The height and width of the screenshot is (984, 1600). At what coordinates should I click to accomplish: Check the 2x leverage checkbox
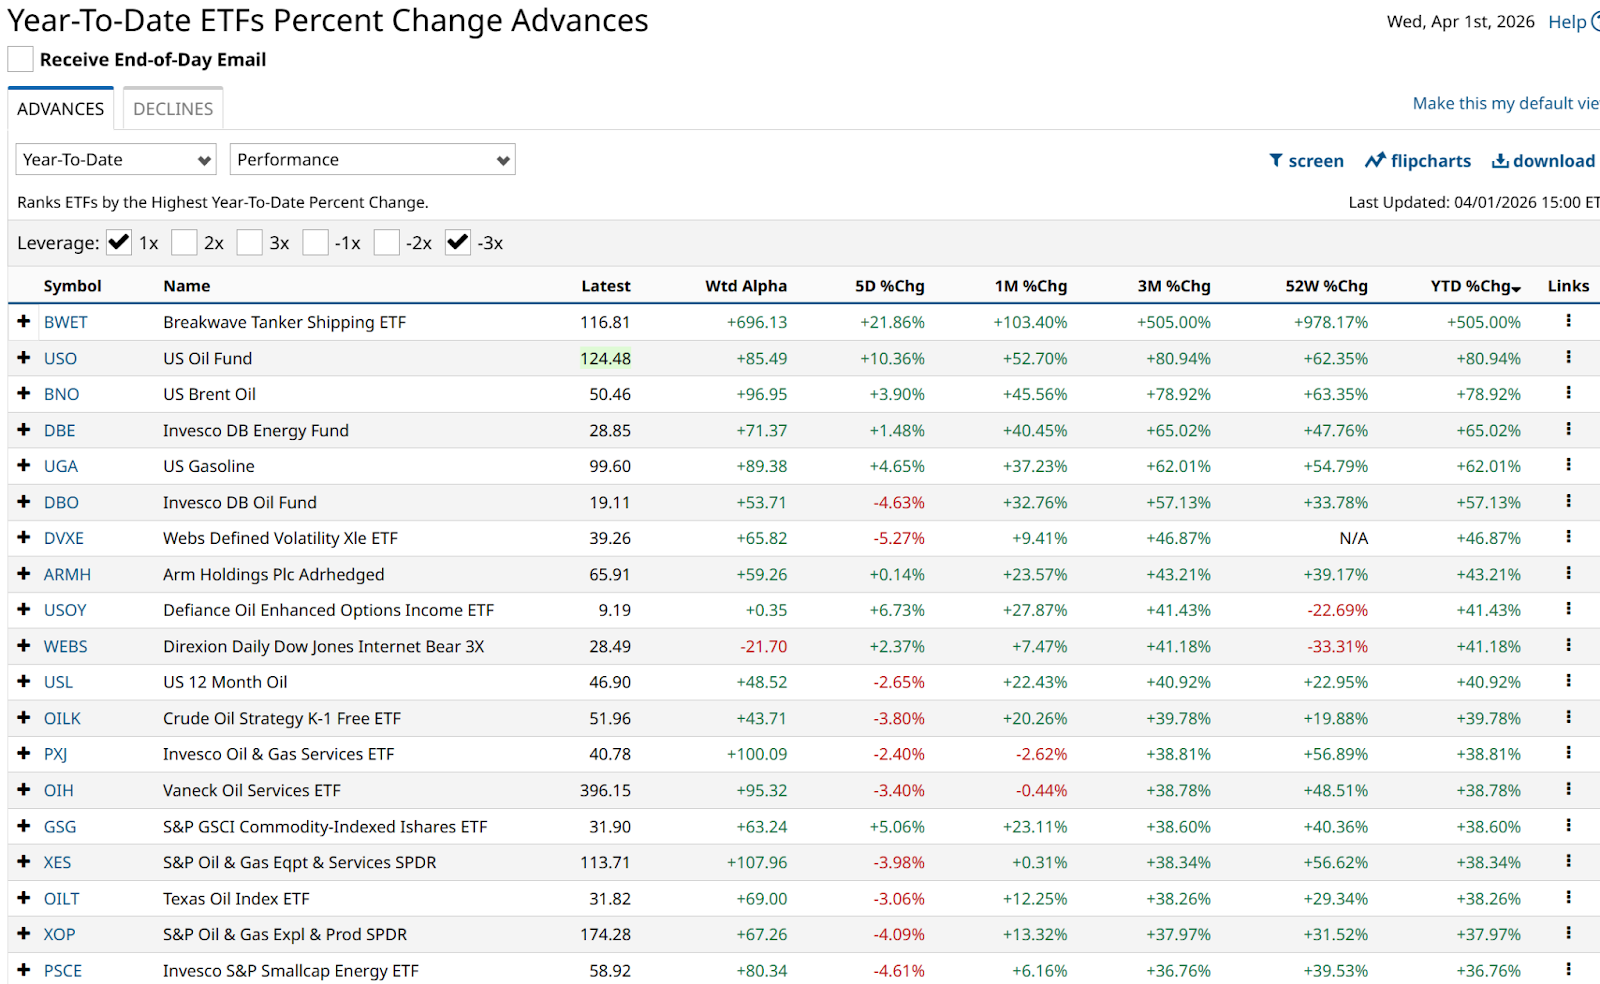tap(184, 243)
